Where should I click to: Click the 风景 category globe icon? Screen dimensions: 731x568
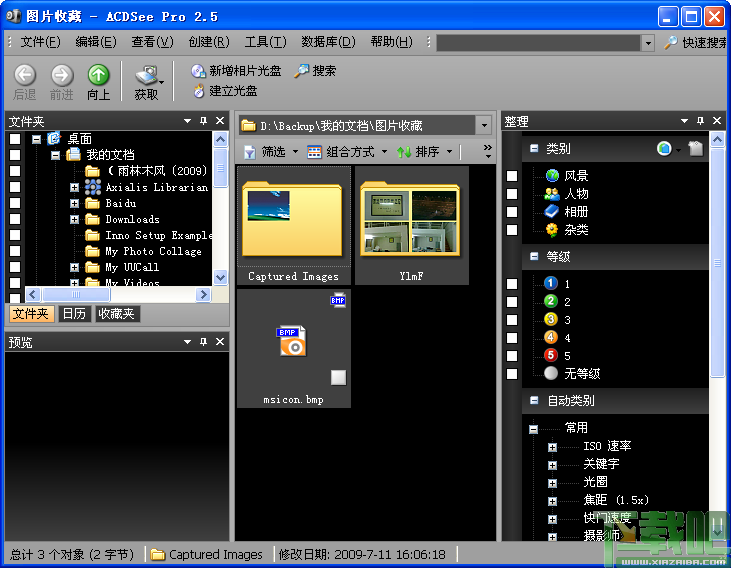[552, 176]
